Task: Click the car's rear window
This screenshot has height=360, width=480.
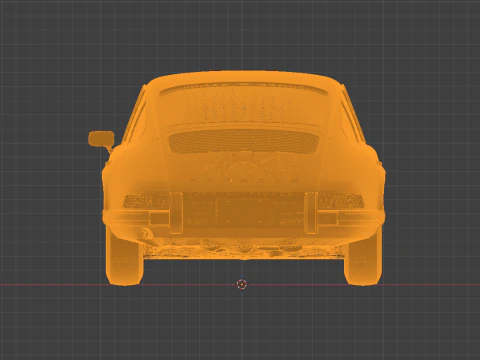Action: [x=244, y=103]
